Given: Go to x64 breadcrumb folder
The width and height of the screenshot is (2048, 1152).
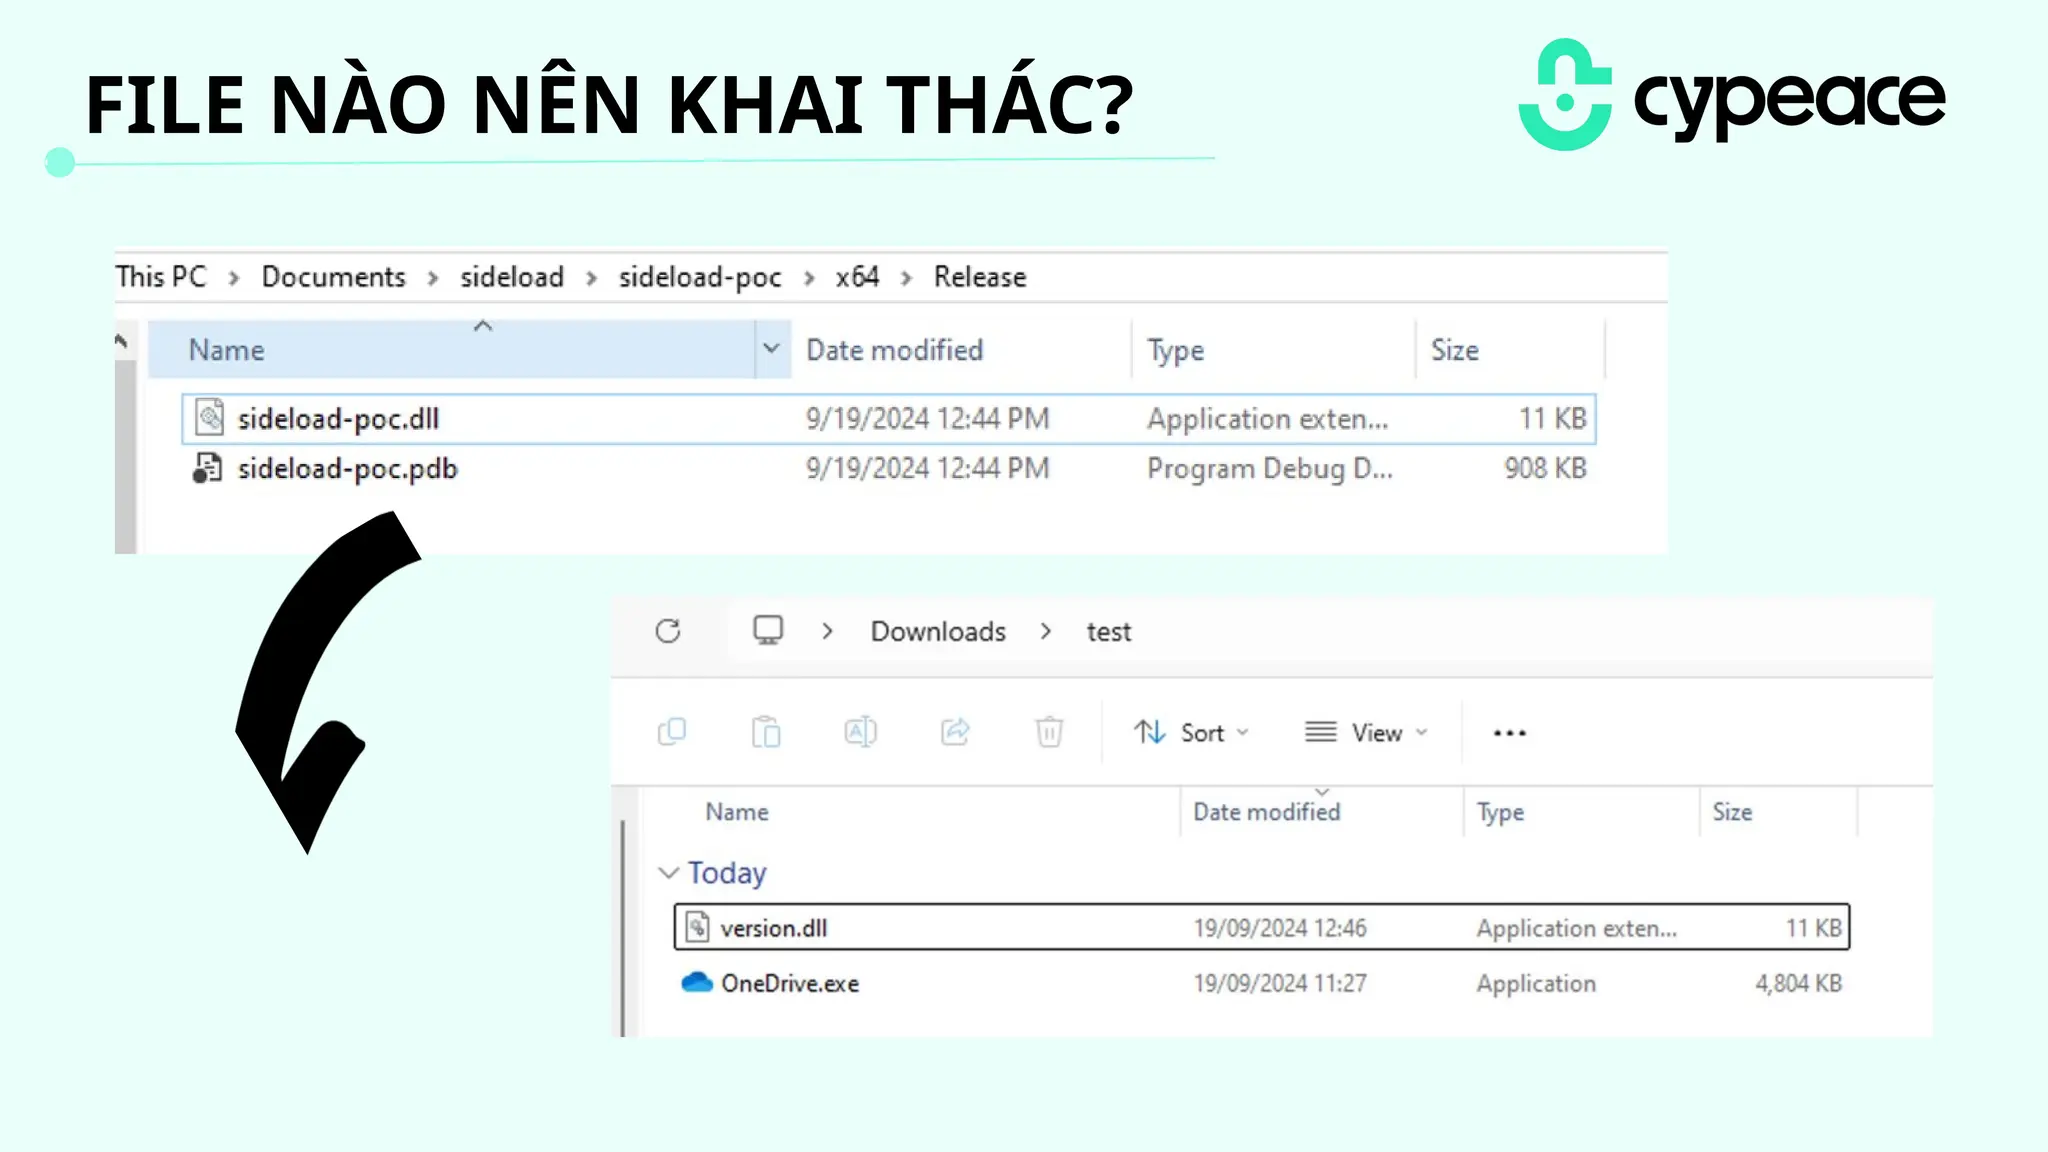Looking at the screenshot, I should pos(857,276).
